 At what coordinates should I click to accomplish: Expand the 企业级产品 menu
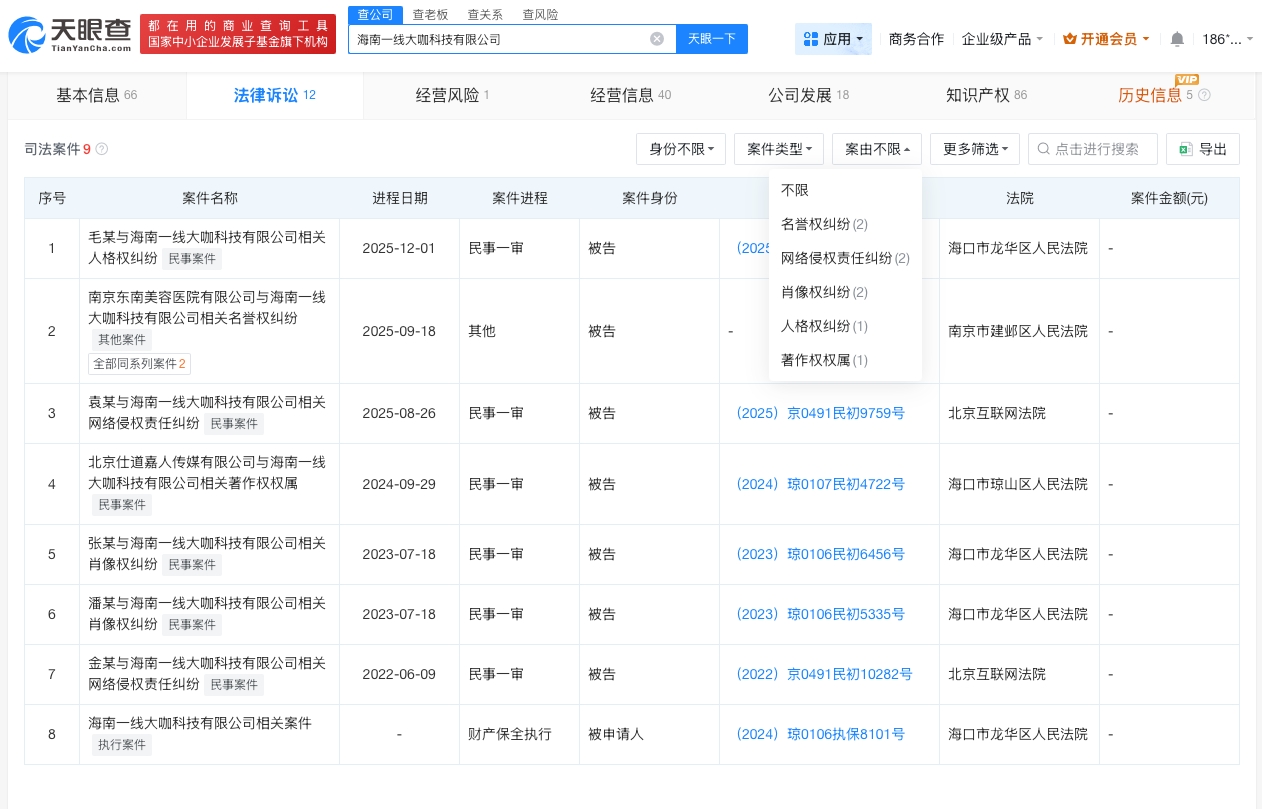[1002, 39]
